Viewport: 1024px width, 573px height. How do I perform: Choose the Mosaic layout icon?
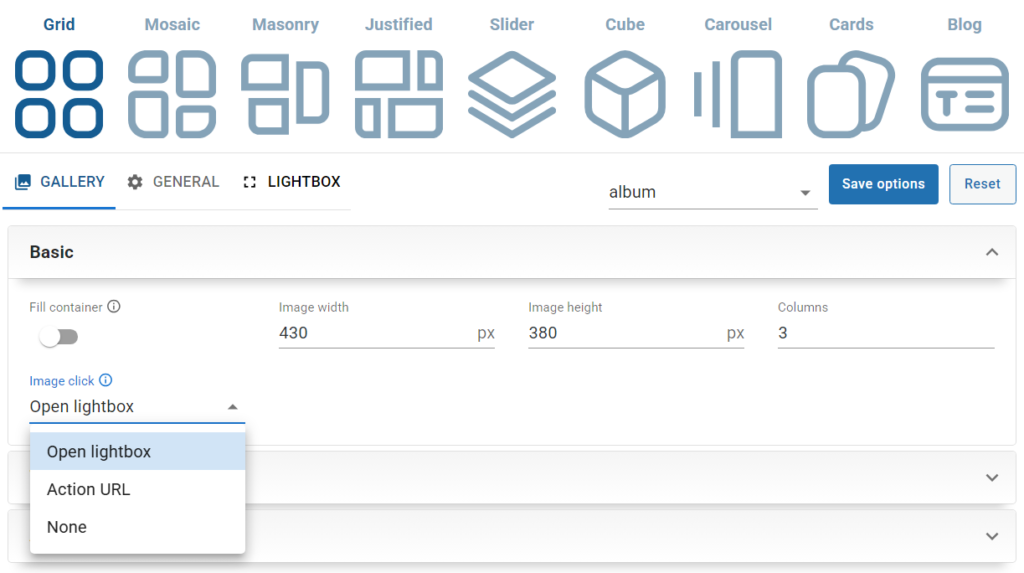click(172, 94)
